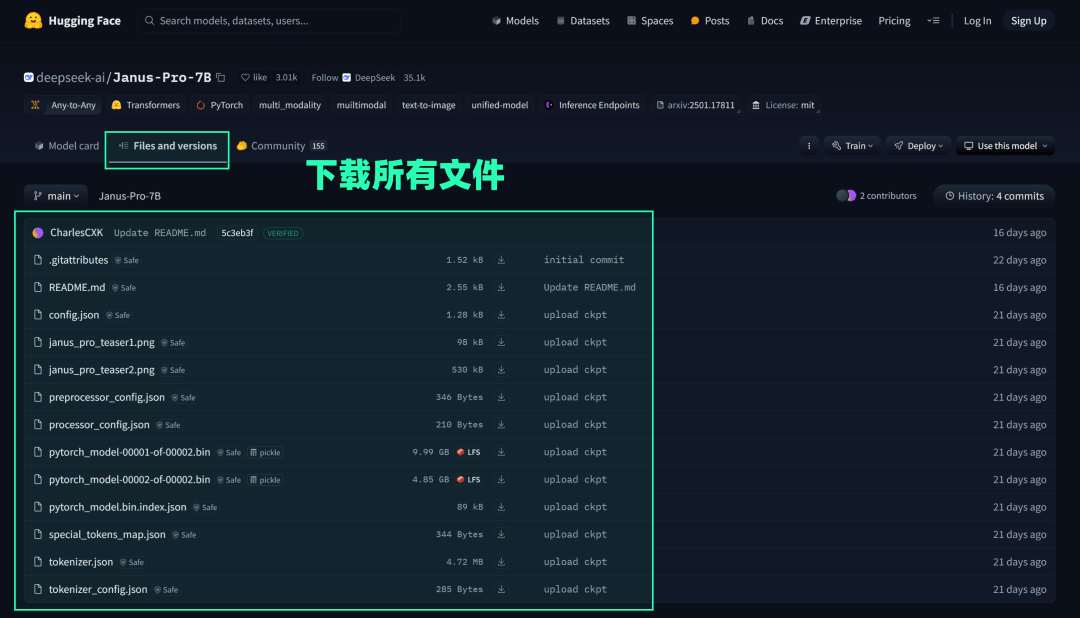The width and height of the screenshot is (1080, 618).
Task: Download janus_pro_teaser1.png with the download icon
Action: click(x=501, y=342)
